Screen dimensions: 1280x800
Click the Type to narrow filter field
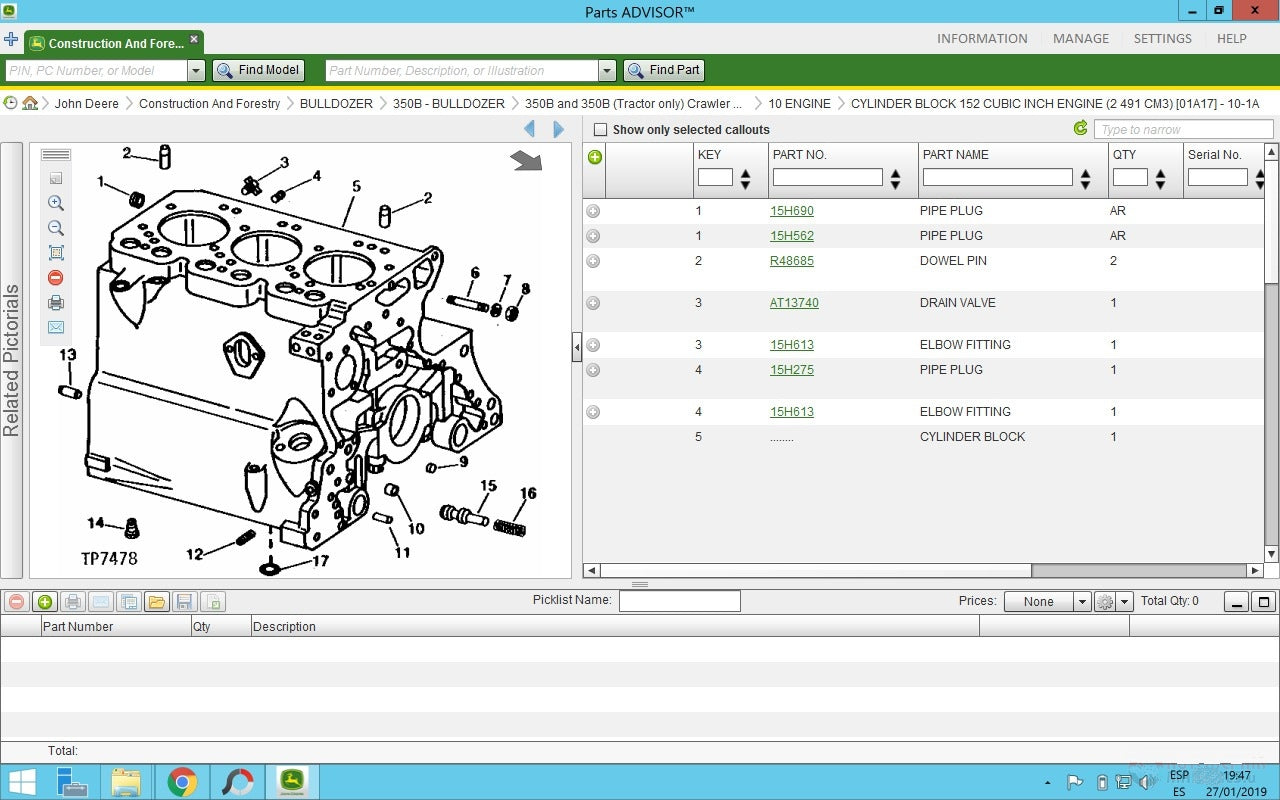[1183, 129]
